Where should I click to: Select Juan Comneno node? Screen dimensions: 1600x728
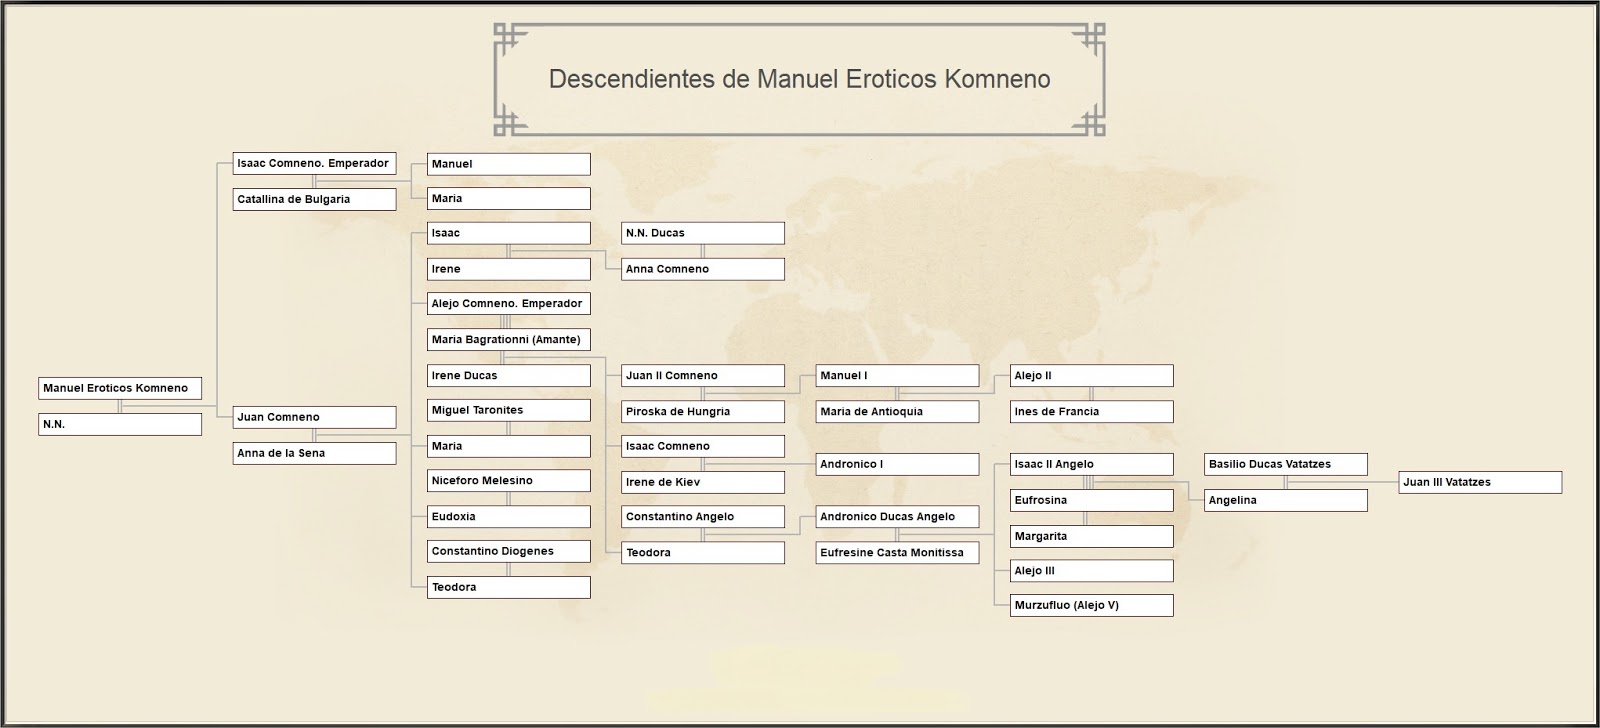[314, 417]
